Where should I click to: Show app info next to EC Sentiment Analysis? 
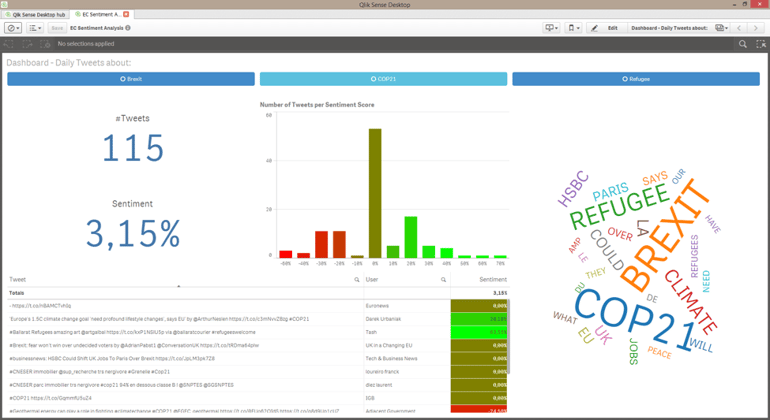pyautogui.click(x=128, y=28)
